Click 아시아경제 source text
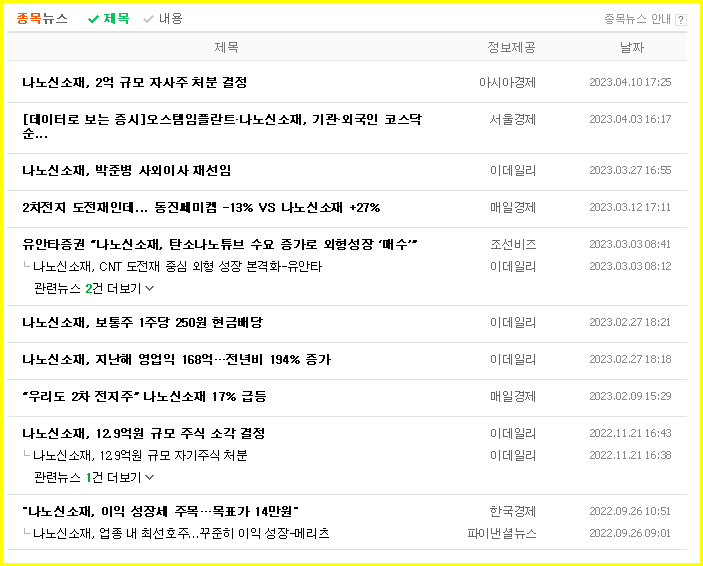703x566 pixels. pyautogui.click(x=507, y=83)
